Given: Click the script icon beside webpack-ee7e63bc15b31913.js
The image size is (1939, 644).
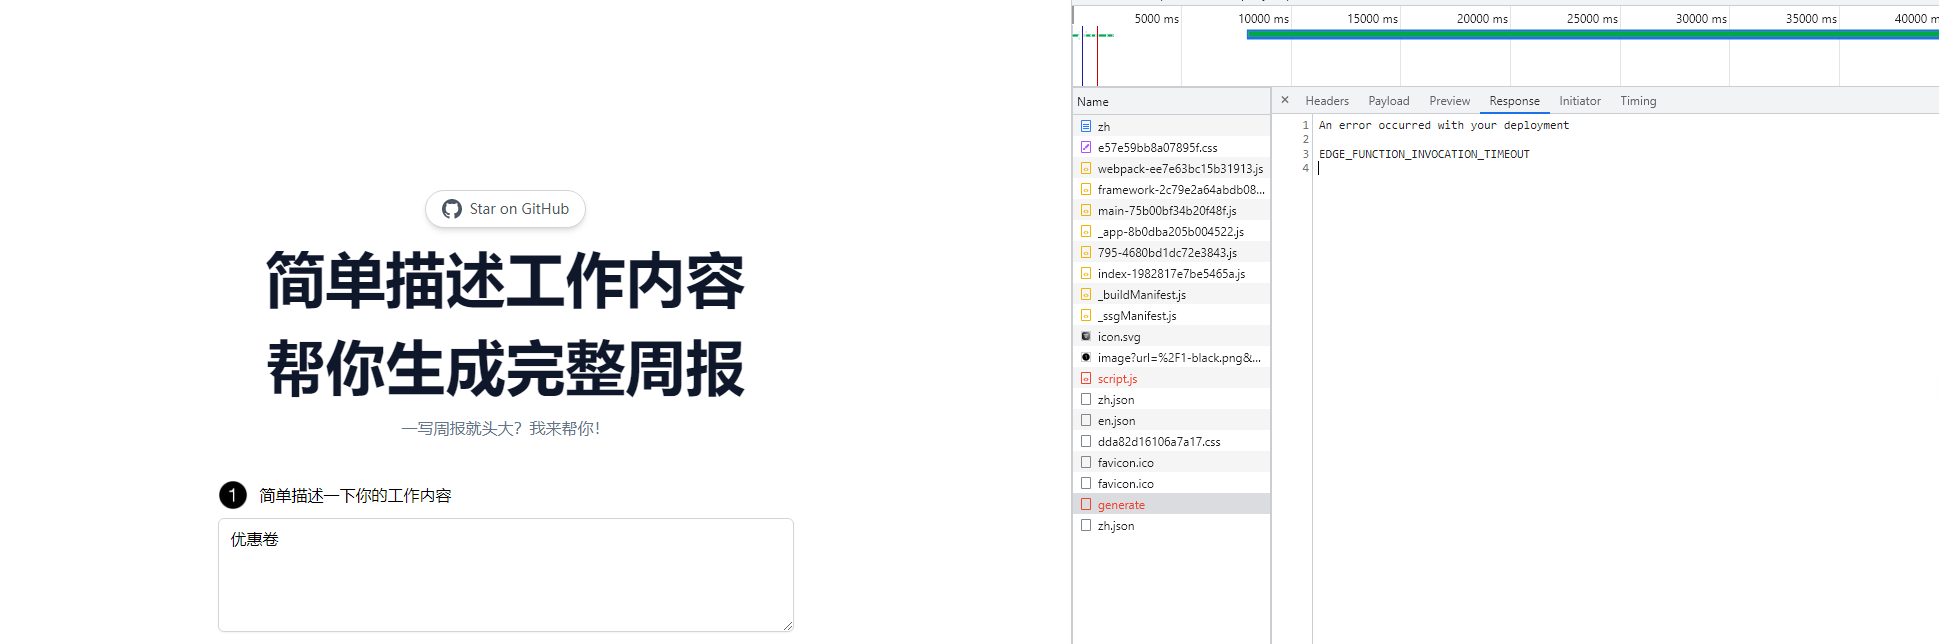Looking at the screenshot, I should [x=1086, y=168].
